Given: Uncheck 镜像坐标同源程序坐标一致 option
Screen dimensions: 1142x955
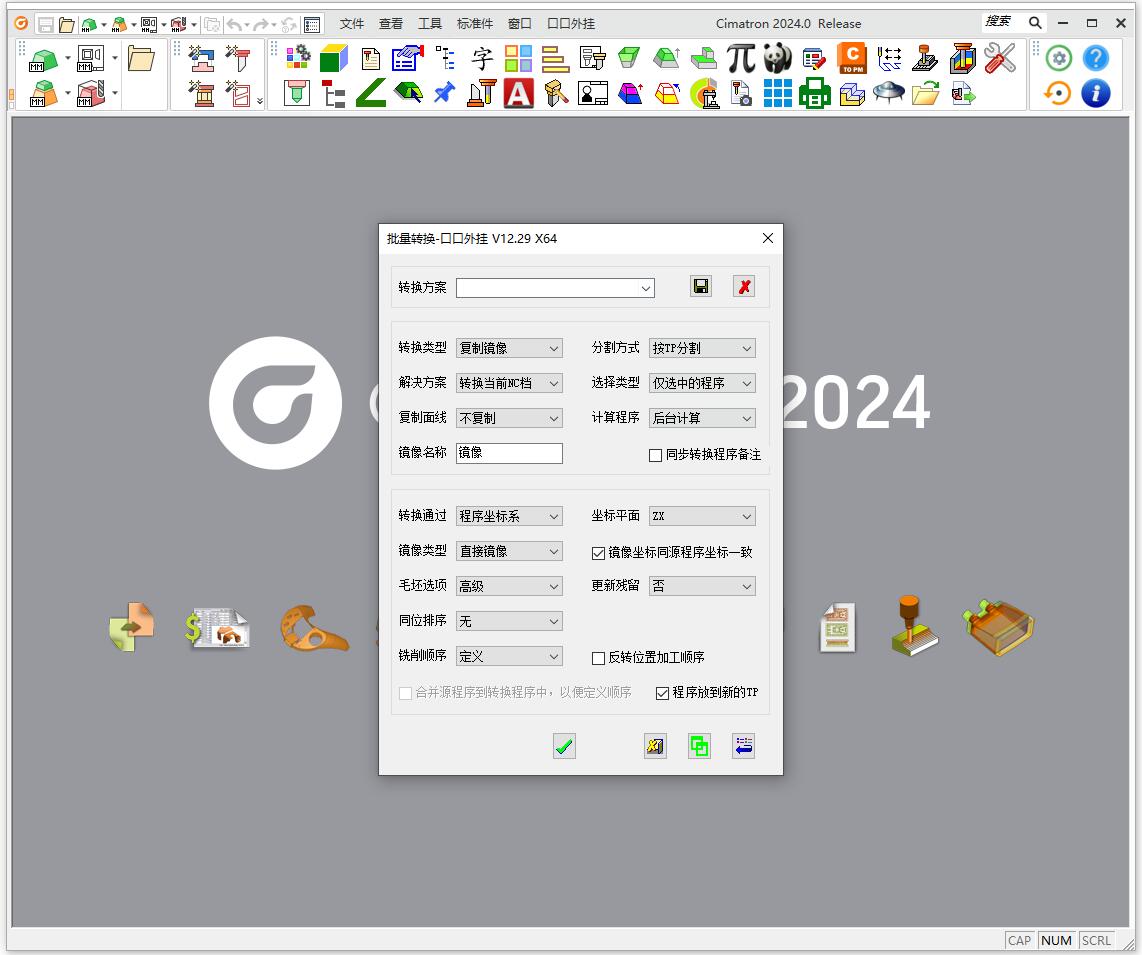Looking at the screenshot, I should [x=599, y=552].
